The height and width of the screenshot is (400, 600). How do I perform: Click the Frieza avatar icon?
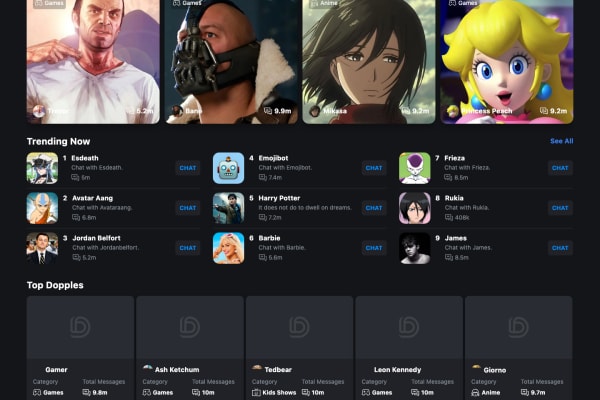(x=415, y=168)
